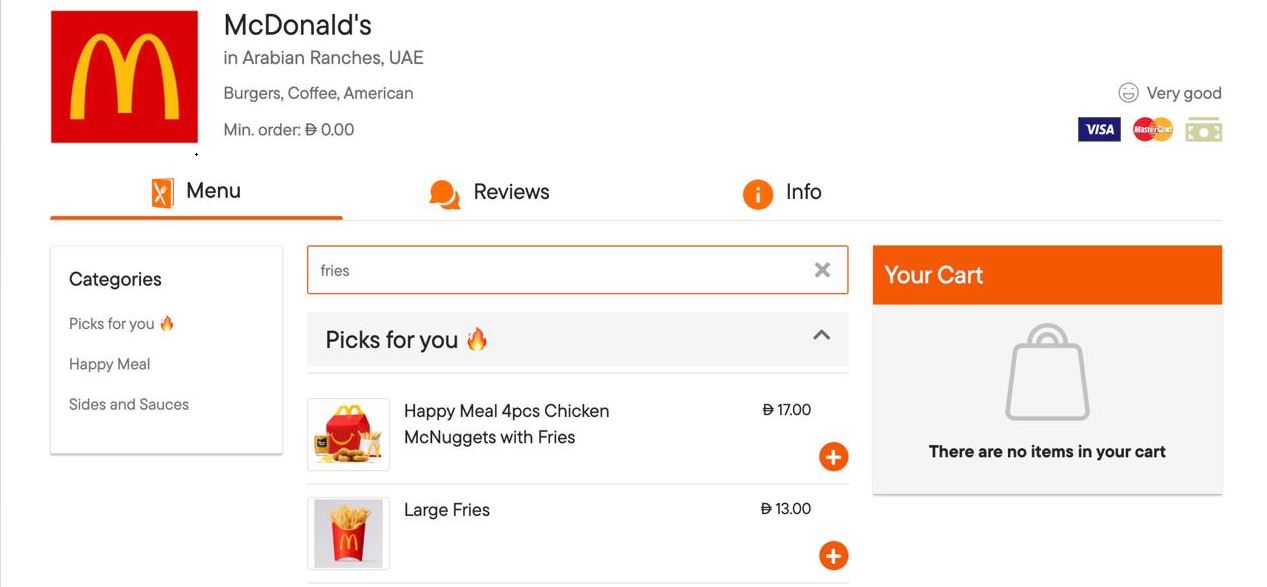The image size is (1267, 587).
Task: Click the empty cart bag icon
Action: click(x=1046, y=373)
